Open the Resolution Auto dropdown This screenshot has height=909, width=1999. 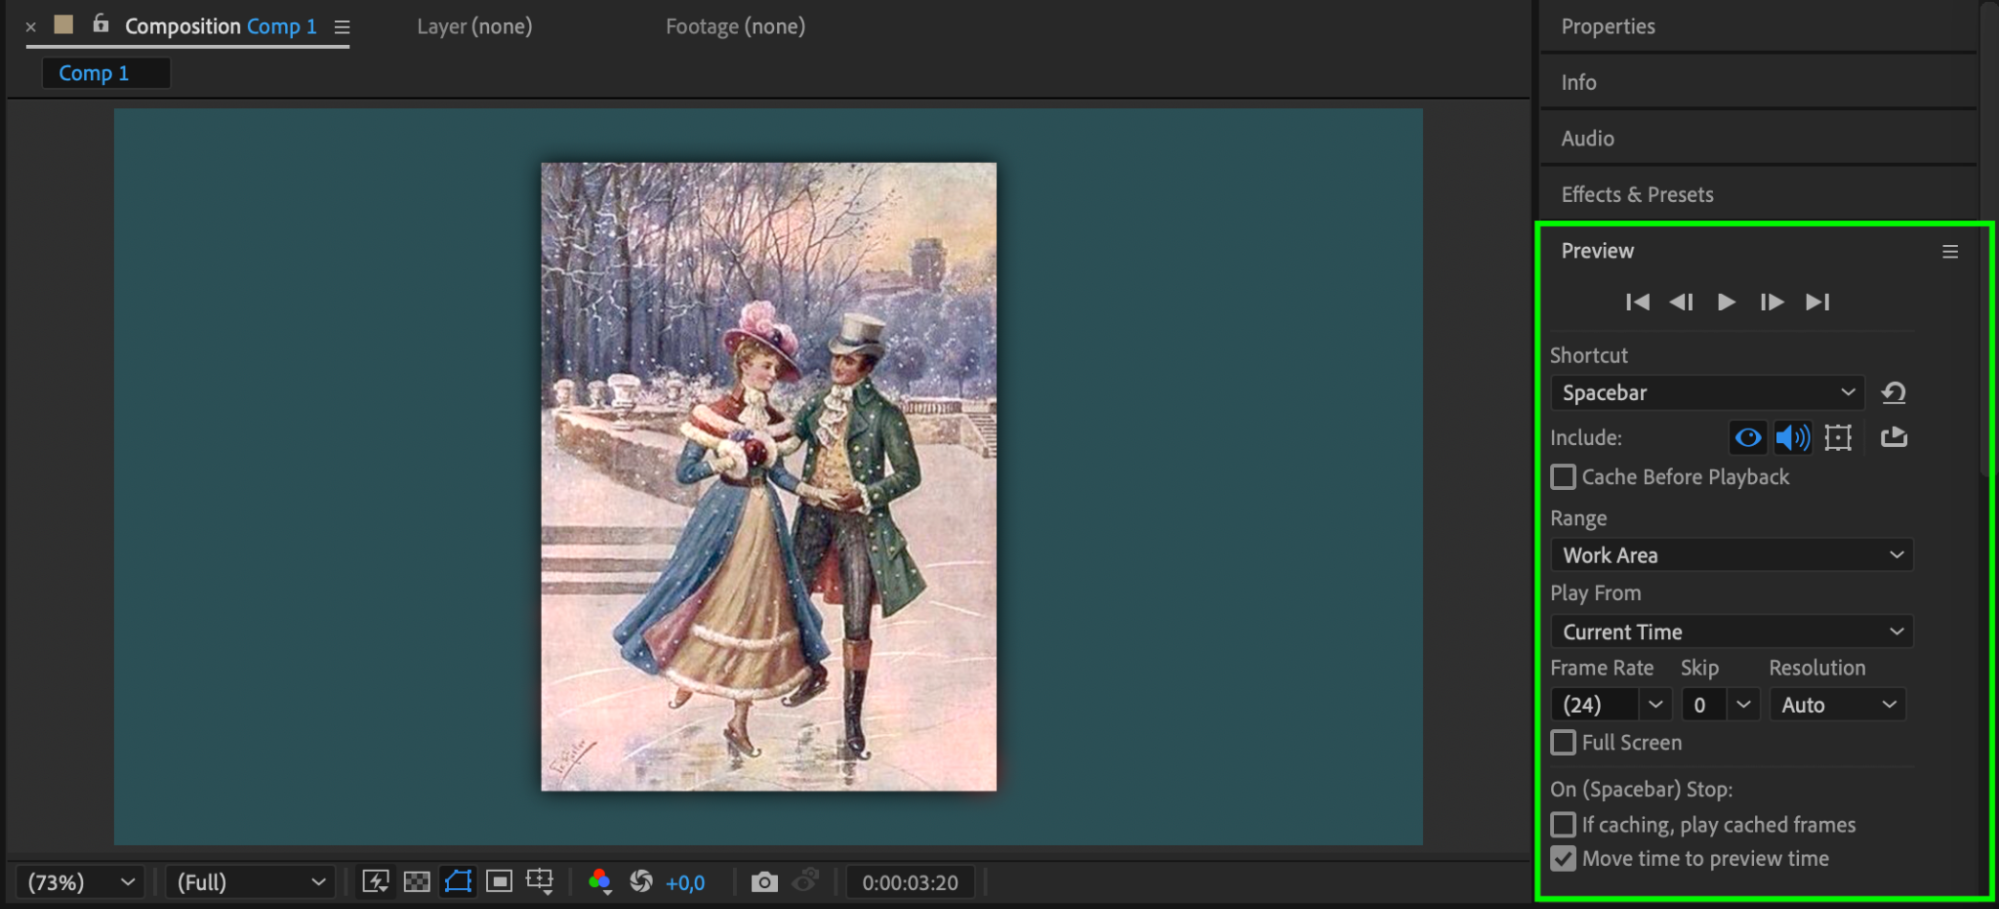[1838, 705]
